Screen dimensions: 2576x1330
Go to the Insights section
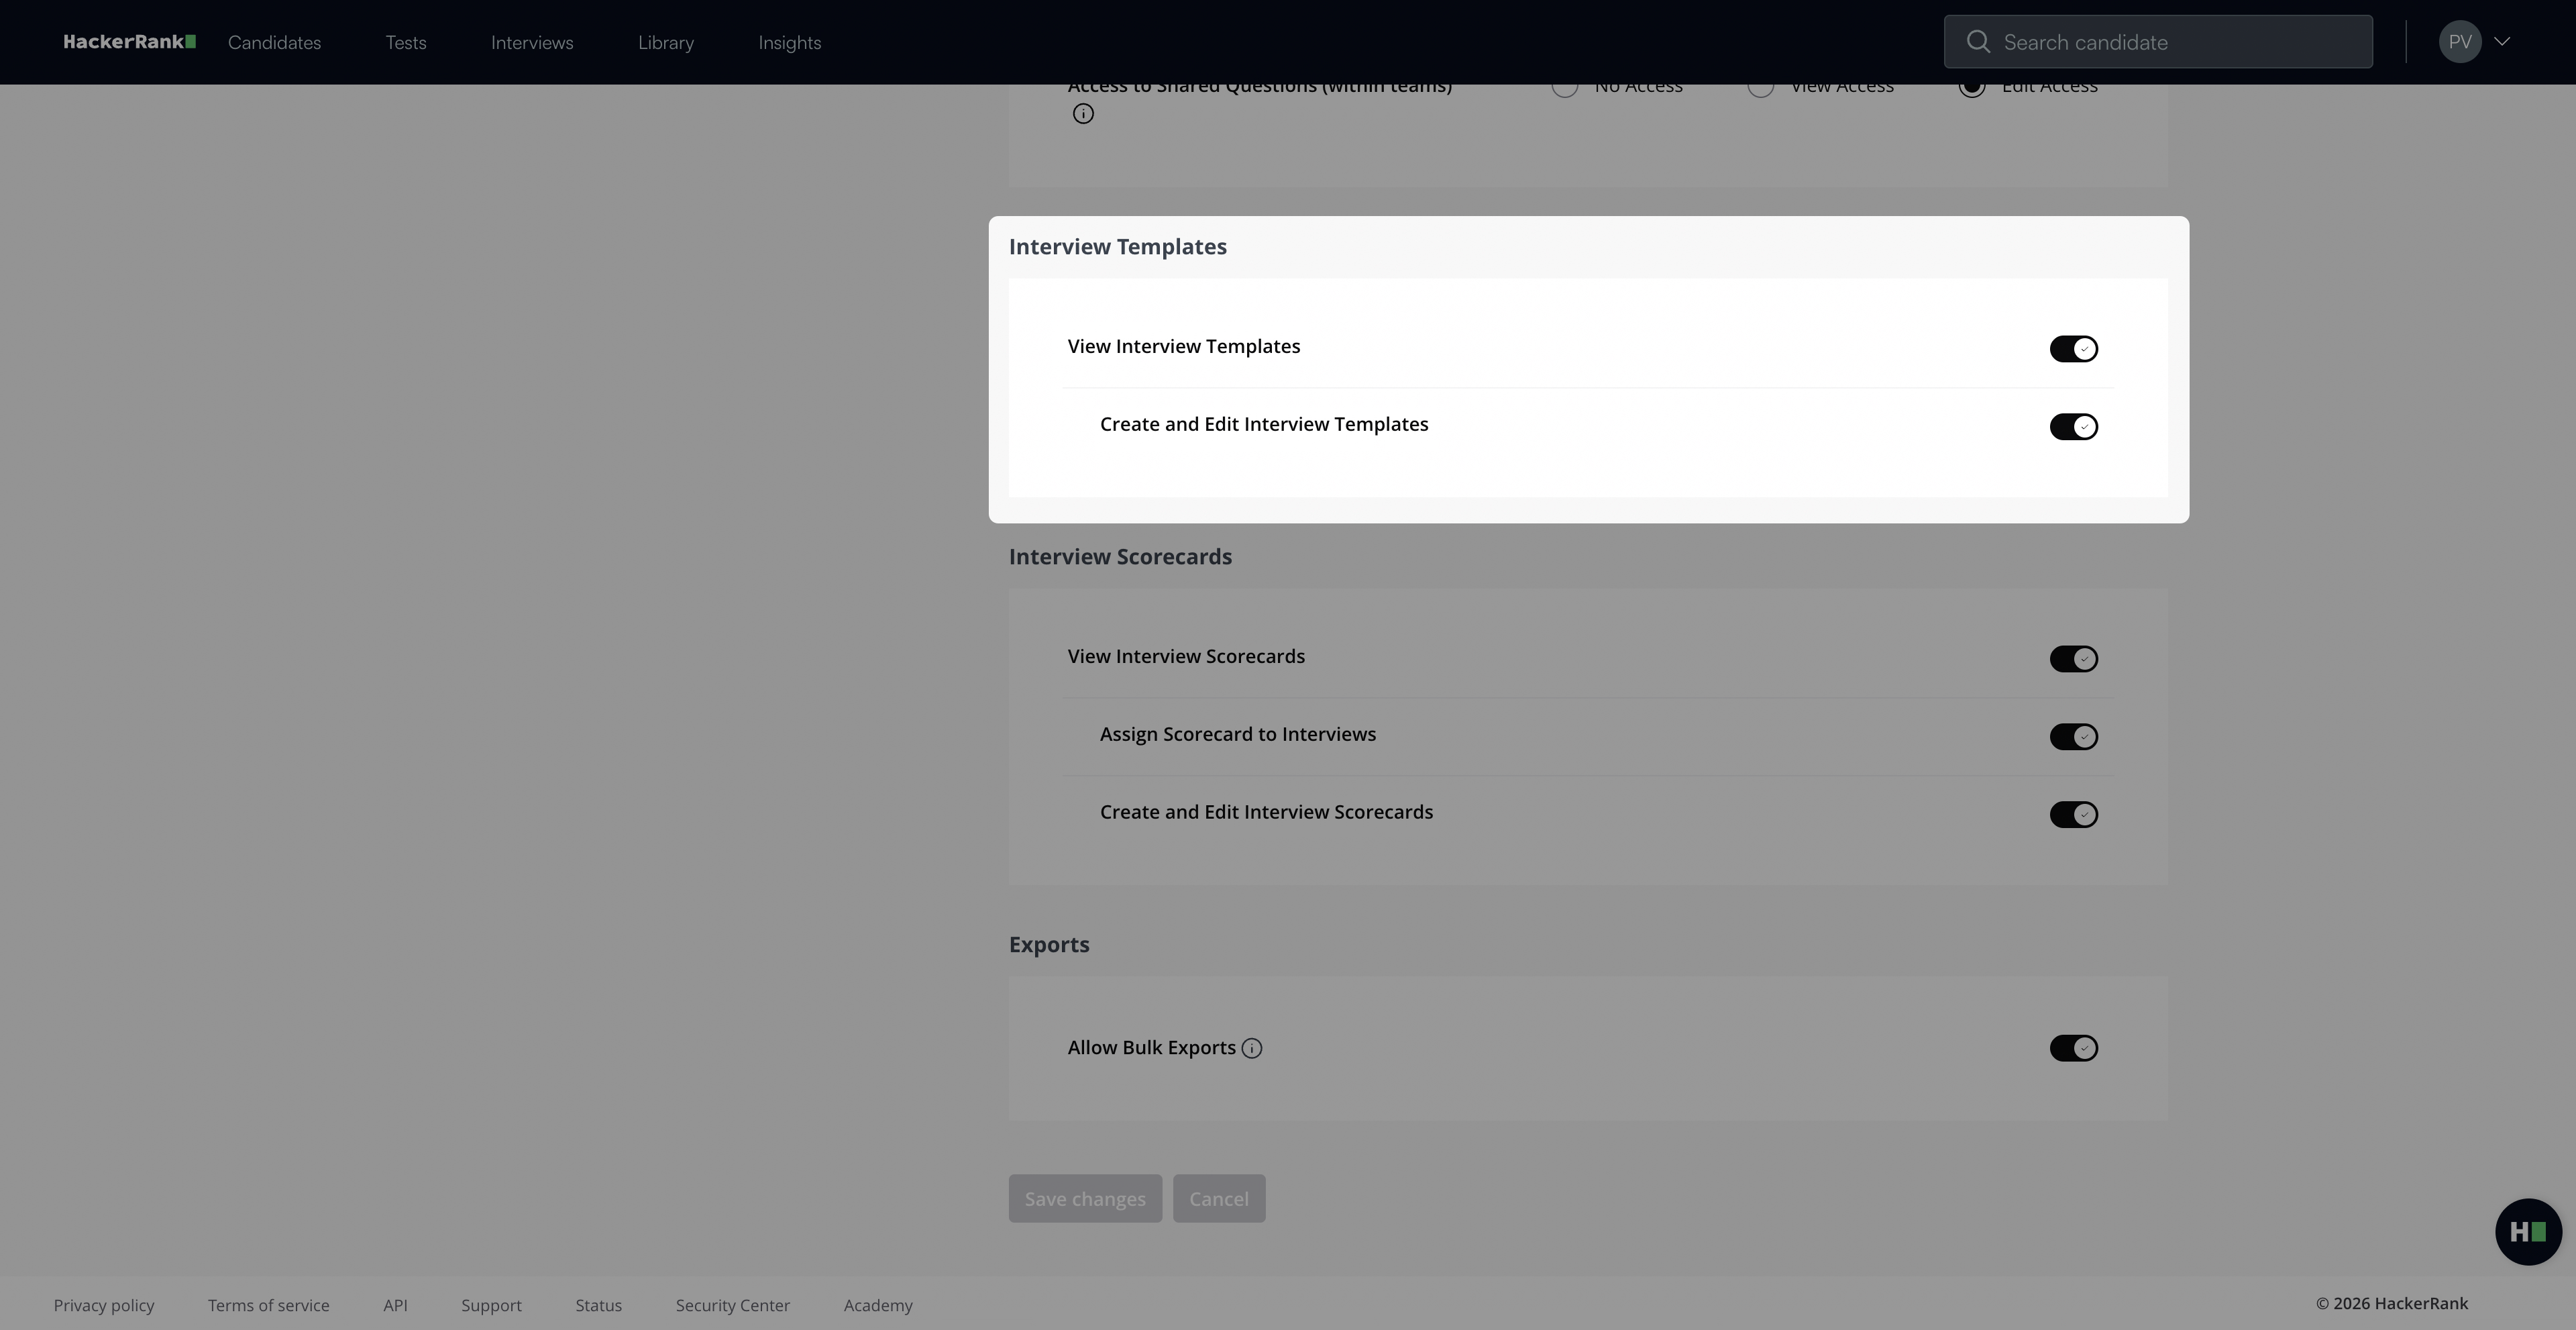click(789, 42)
